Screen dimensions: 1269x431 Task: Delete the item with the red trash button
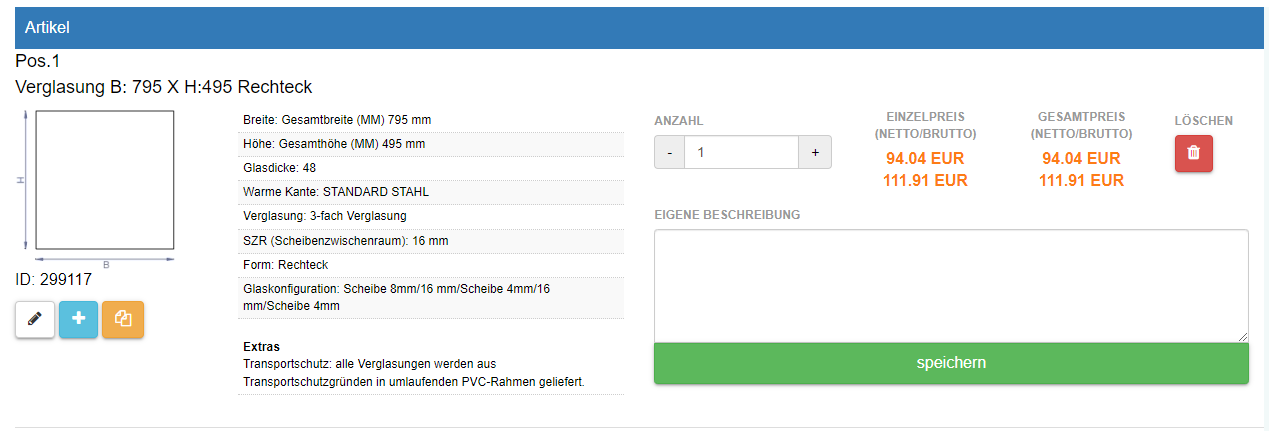pyautogui.click(x=1193, y=153)
